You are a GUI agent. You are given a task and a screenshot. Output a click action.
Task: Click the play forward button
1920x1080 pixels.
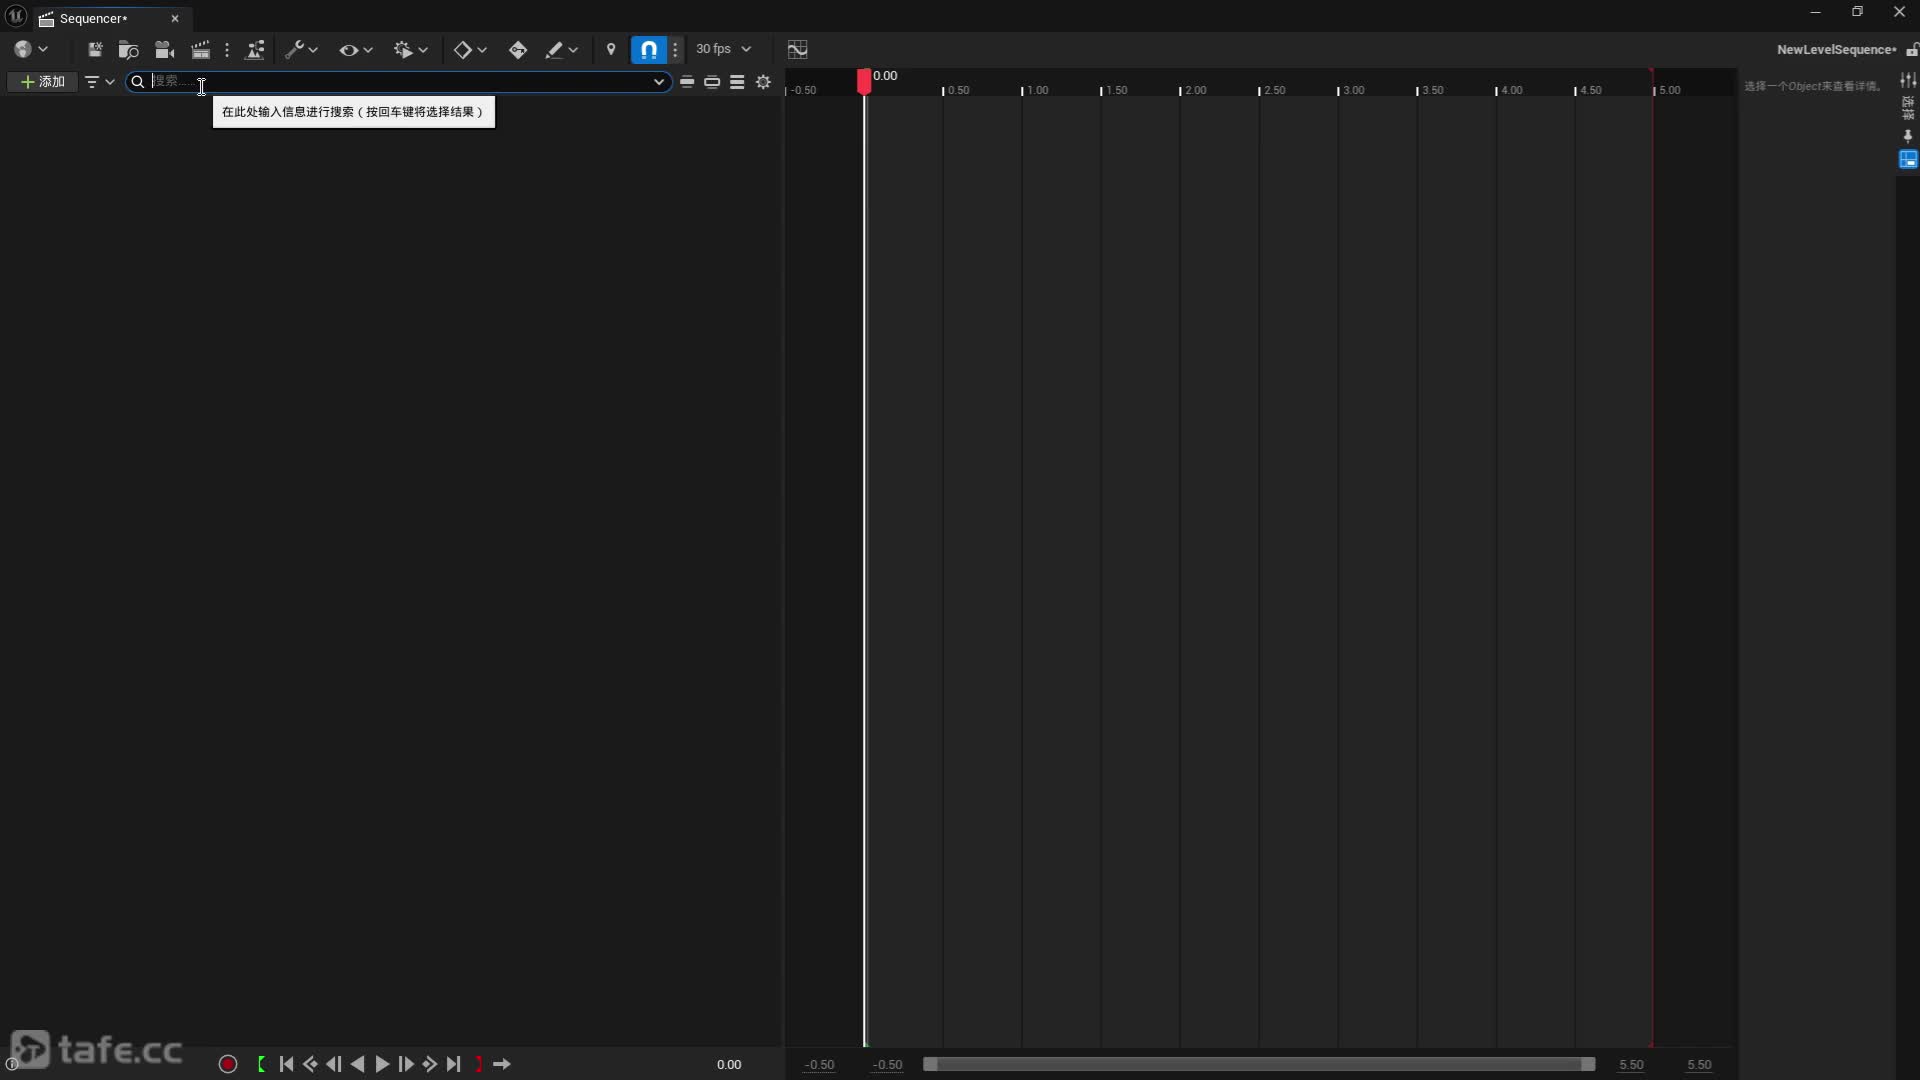pyautogui.click(x=382, y=1064)
